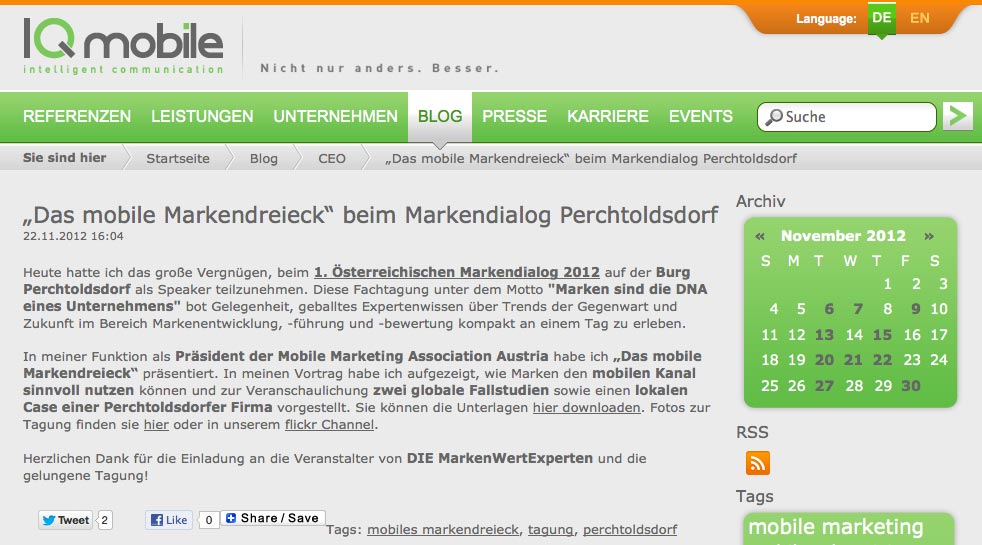Open the 'tagung' tag link
This screenshot has width=982, height=545.
pos(550,530)
